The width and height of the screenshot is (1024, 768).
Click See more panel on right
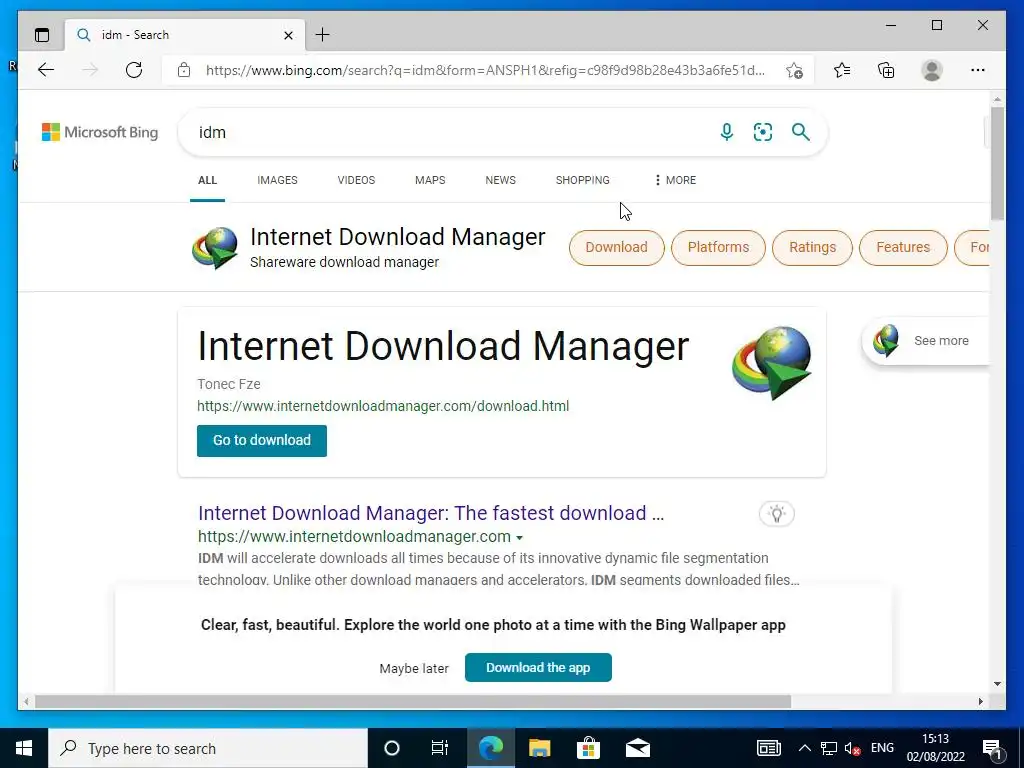pyautogui.click(x=926, y=341)
